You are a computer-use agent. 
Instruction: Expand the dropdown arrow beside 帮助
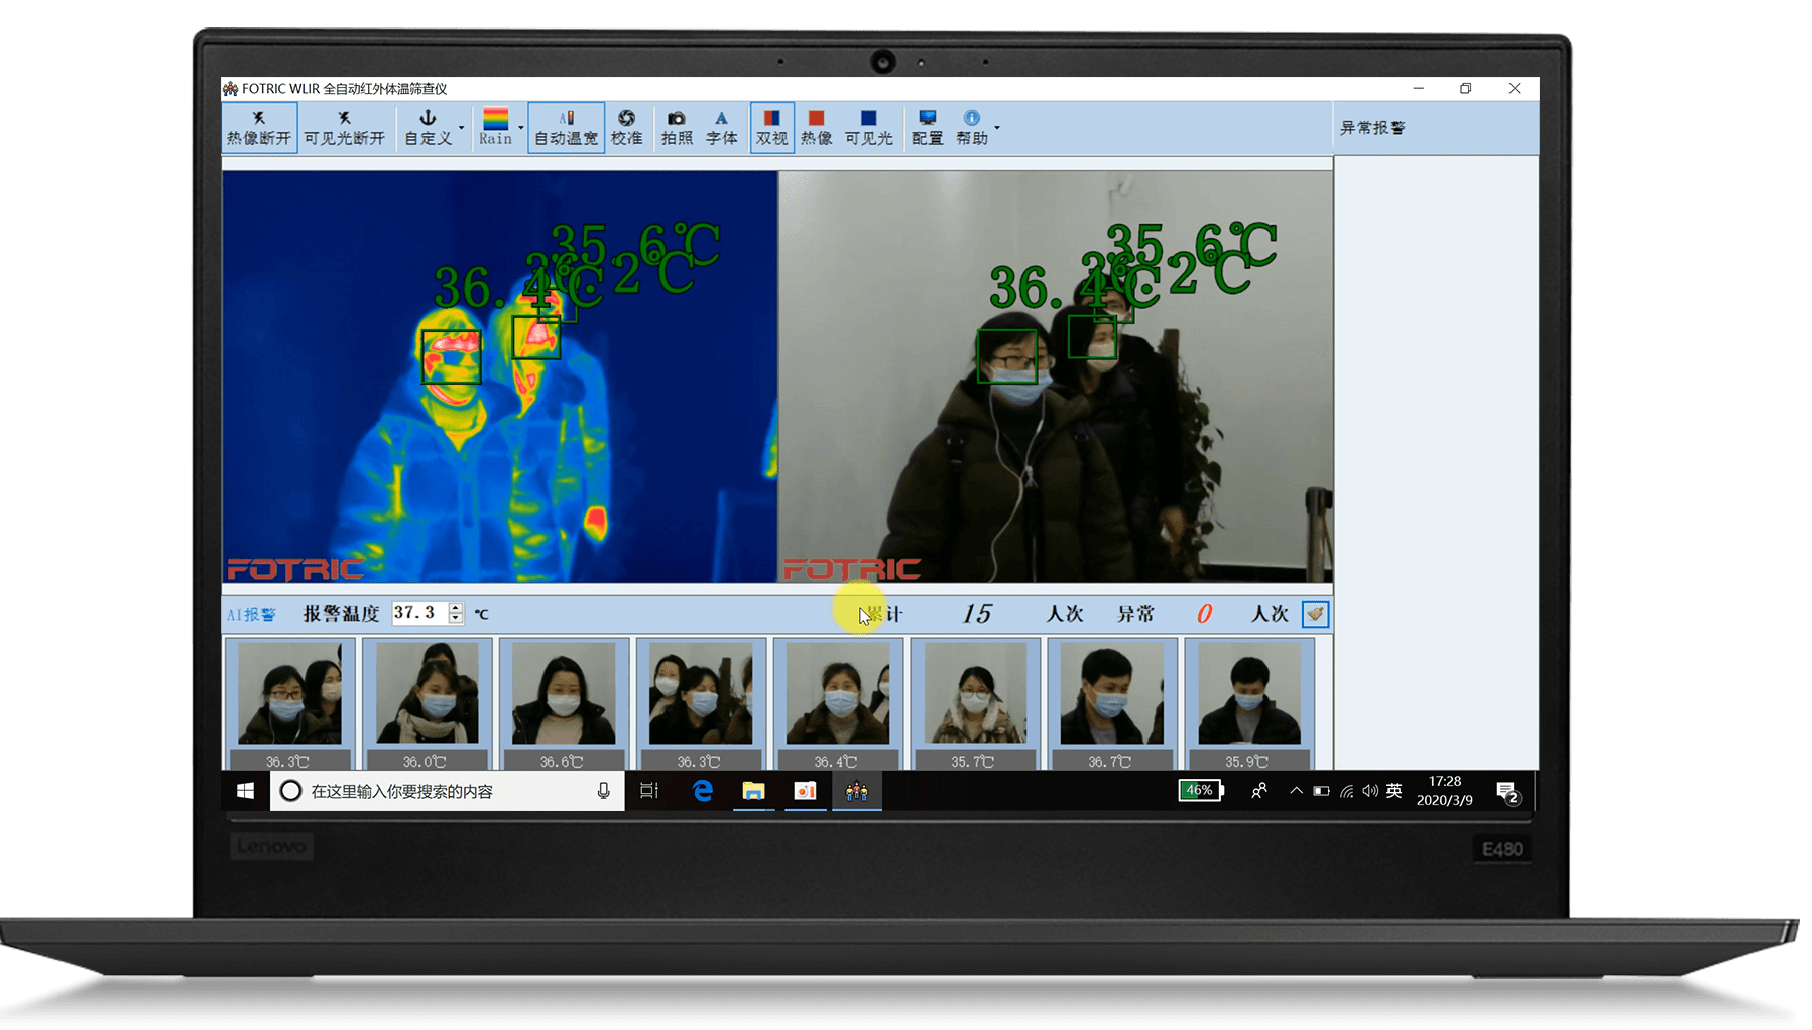[997, 128]
